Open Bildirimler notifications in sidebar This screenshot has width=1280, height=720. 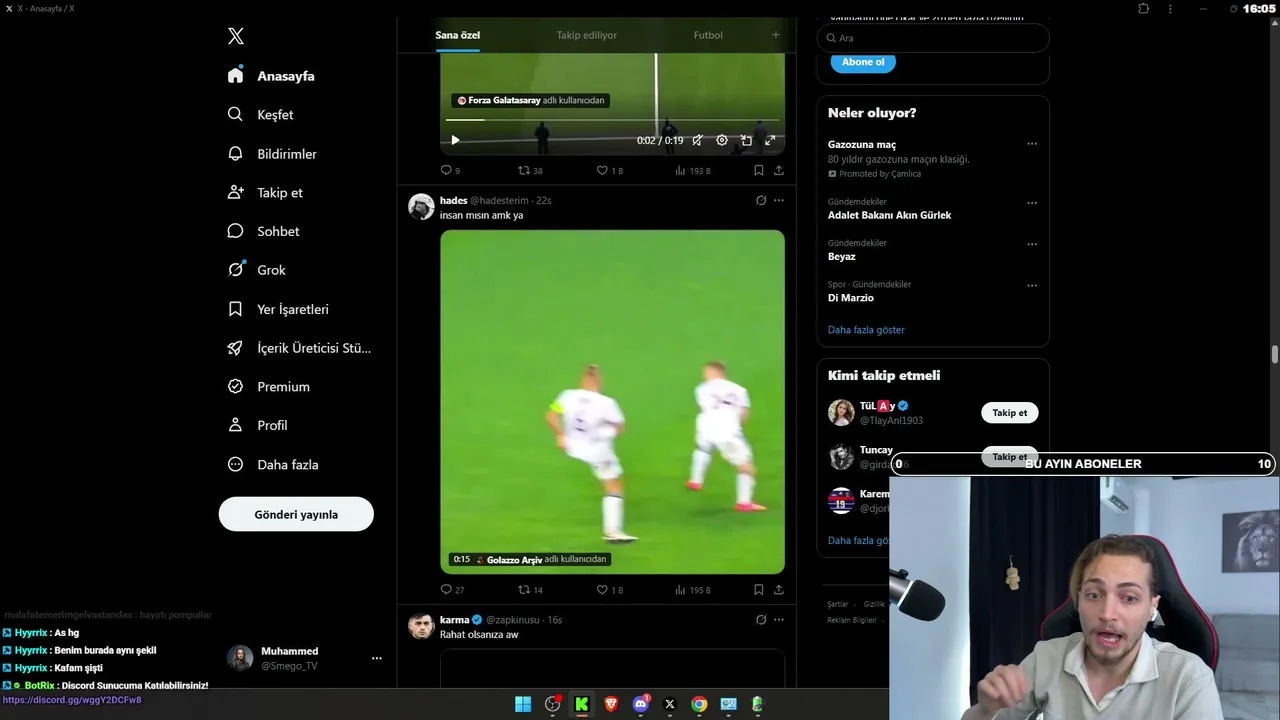(x=272, y=154)
